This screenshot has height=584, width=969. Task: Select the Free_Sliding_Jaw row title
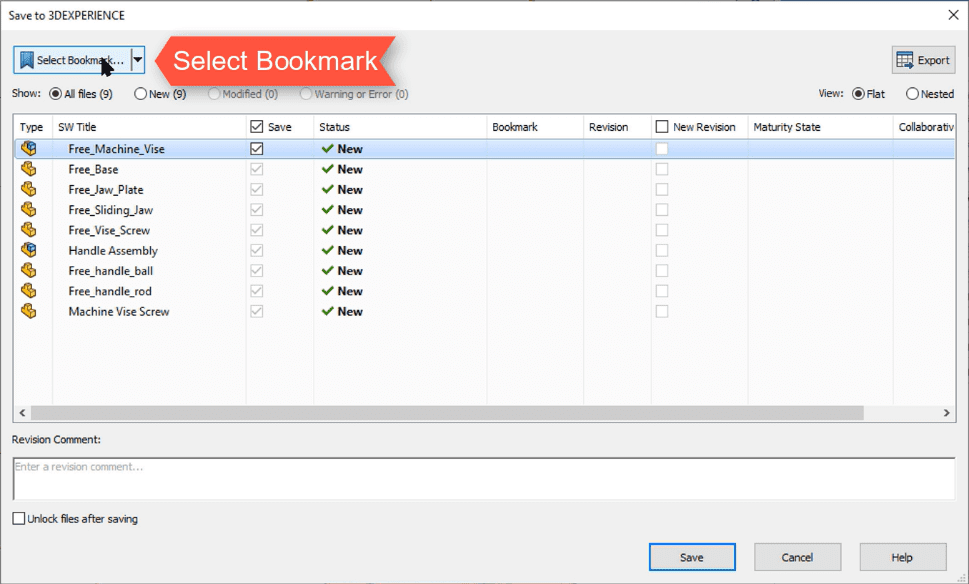tap(111, 210)
